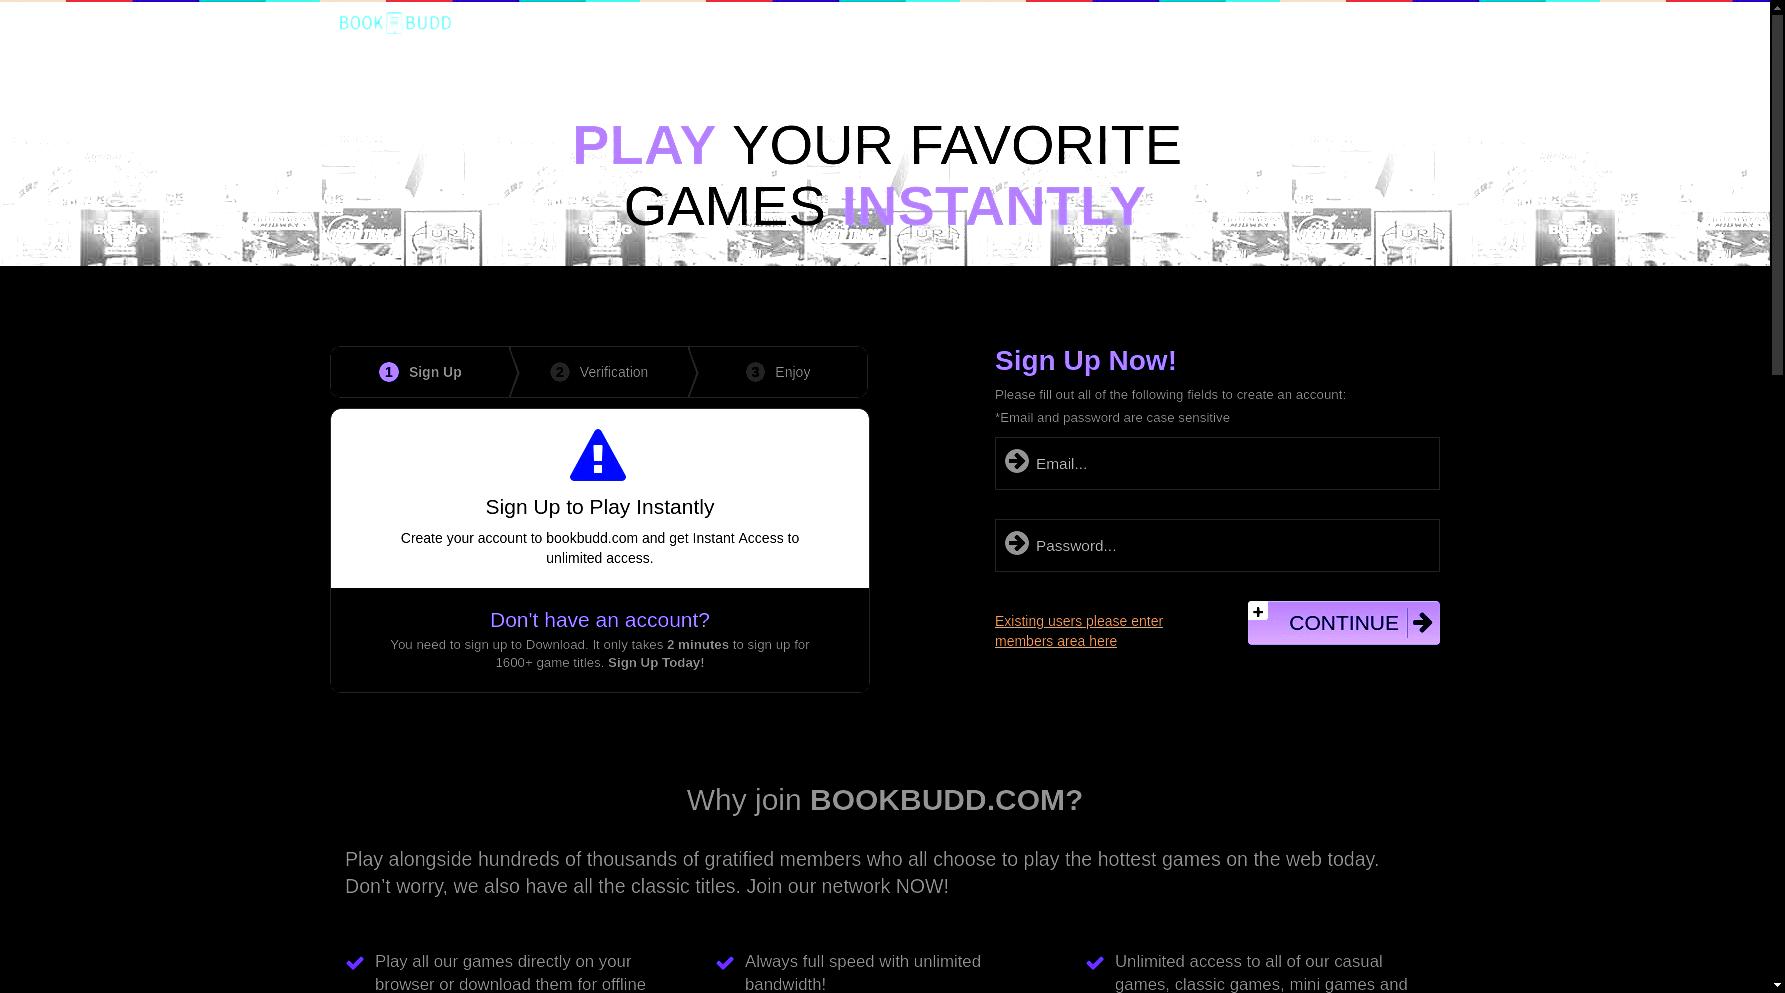Click the step 2 number badge
This screenshot has height=993, width=1785.
coord(560,372)
